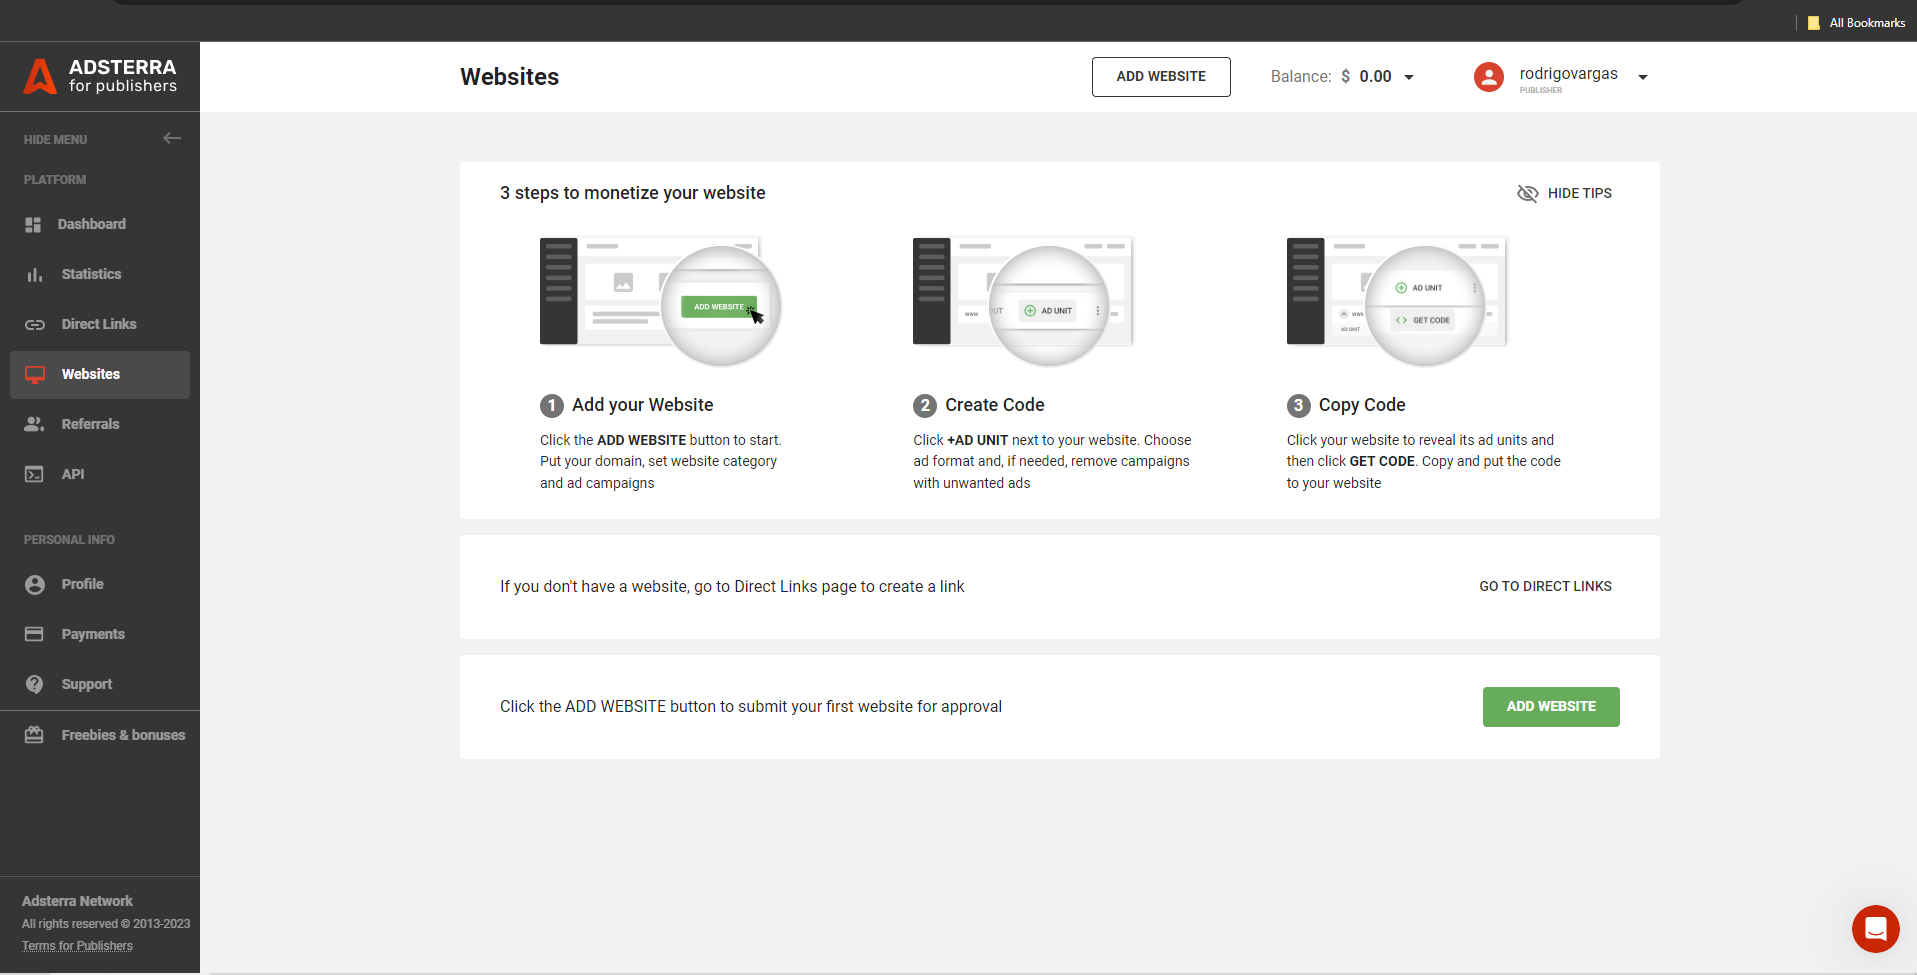Image resolution: width=1917 pixels, height=975 pixels.
Task: Click the outlined ADD WEBSITE header button
Action: [x=1161, y=77]
